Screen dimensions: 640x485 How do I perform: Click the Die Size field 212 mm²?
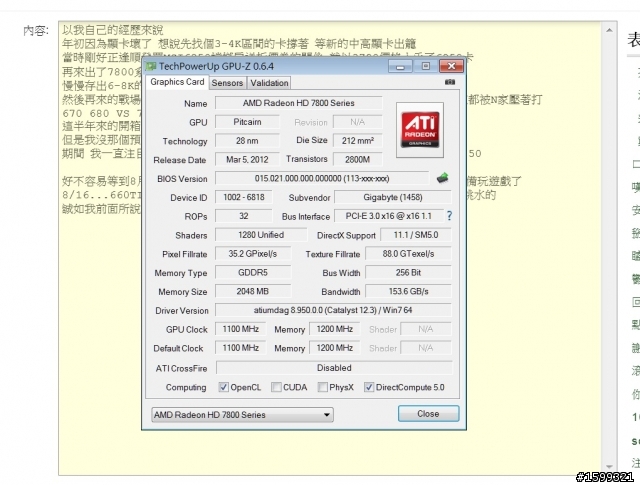pos(358,140)
